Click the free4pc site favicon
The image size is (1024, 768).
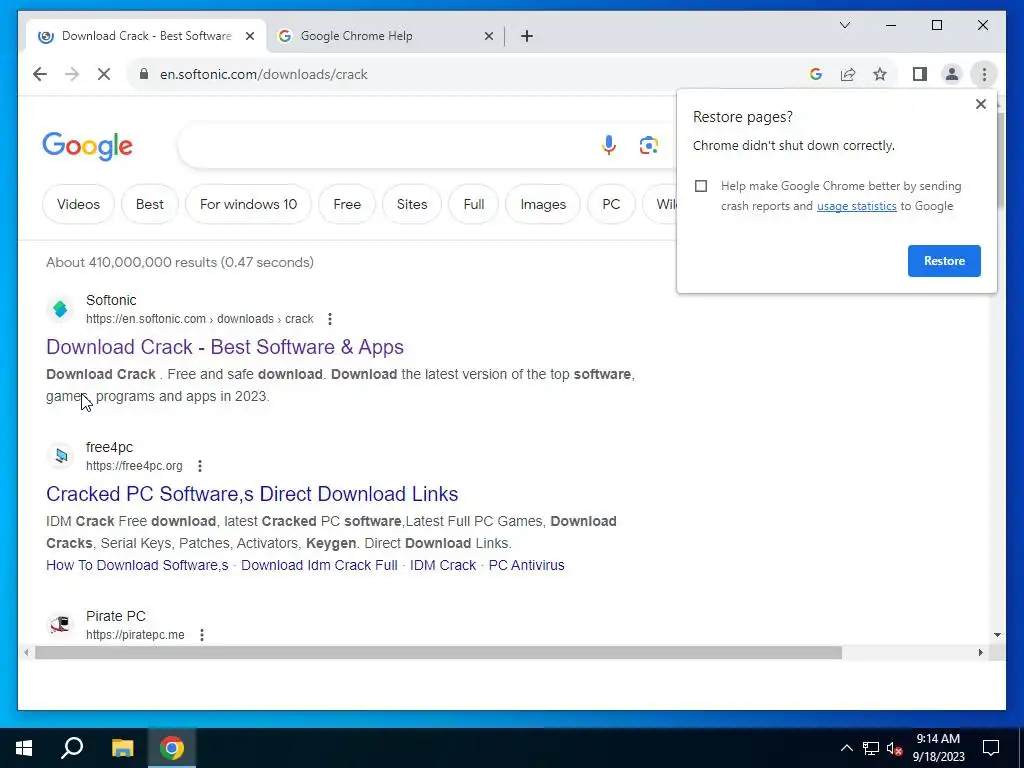click(x=60, y=456)
